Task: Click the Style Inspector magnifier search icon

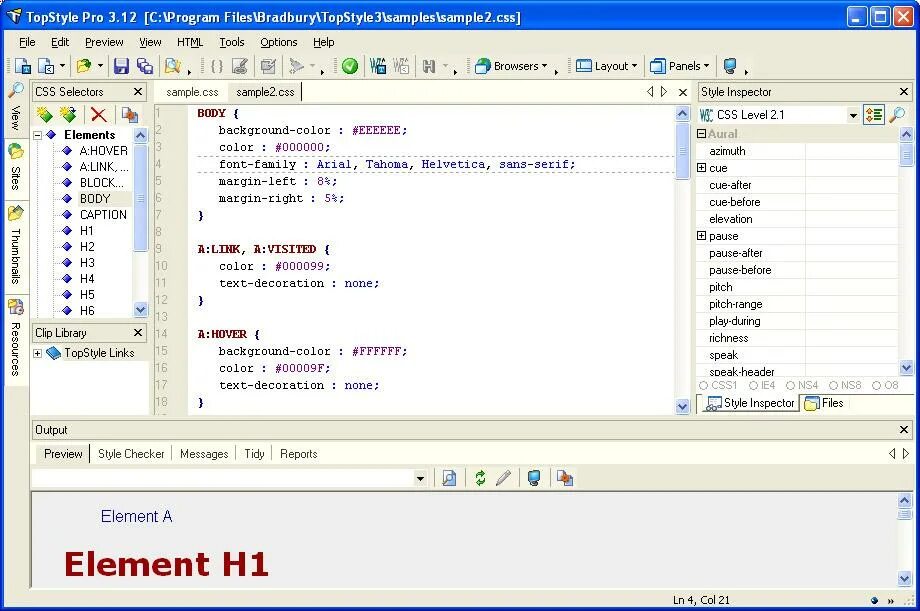Action: (x=897, y=114)
